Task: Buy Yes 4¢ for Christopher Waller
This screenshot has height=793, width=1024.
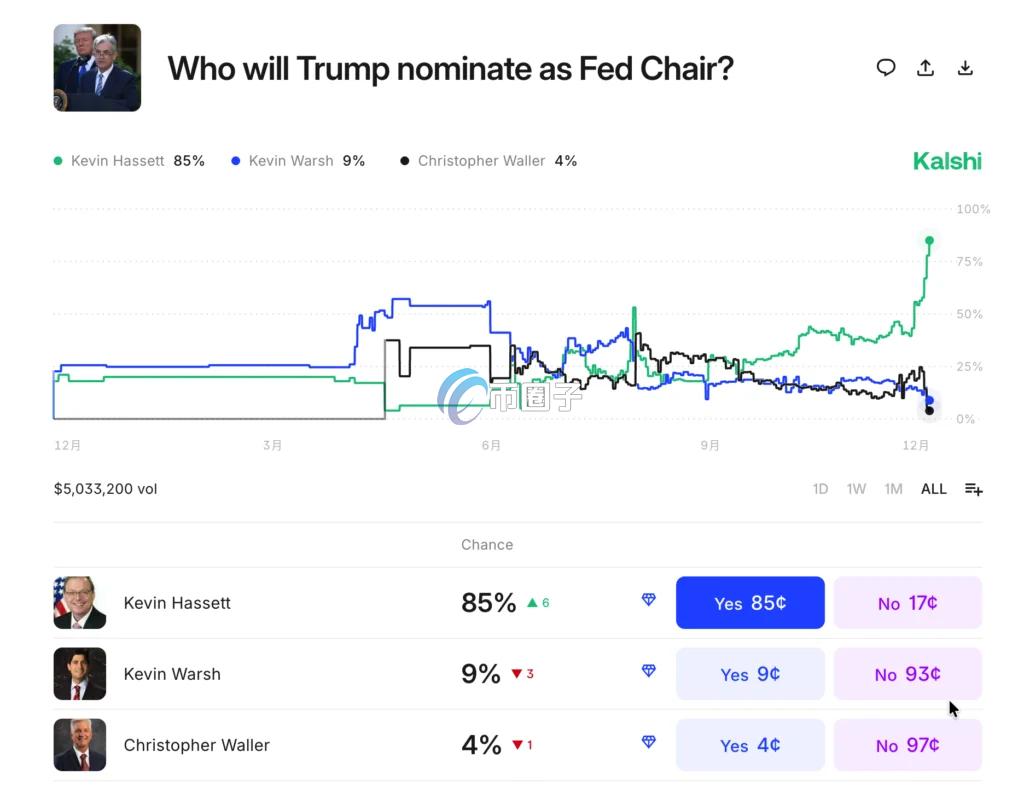Action: [750, 745]
